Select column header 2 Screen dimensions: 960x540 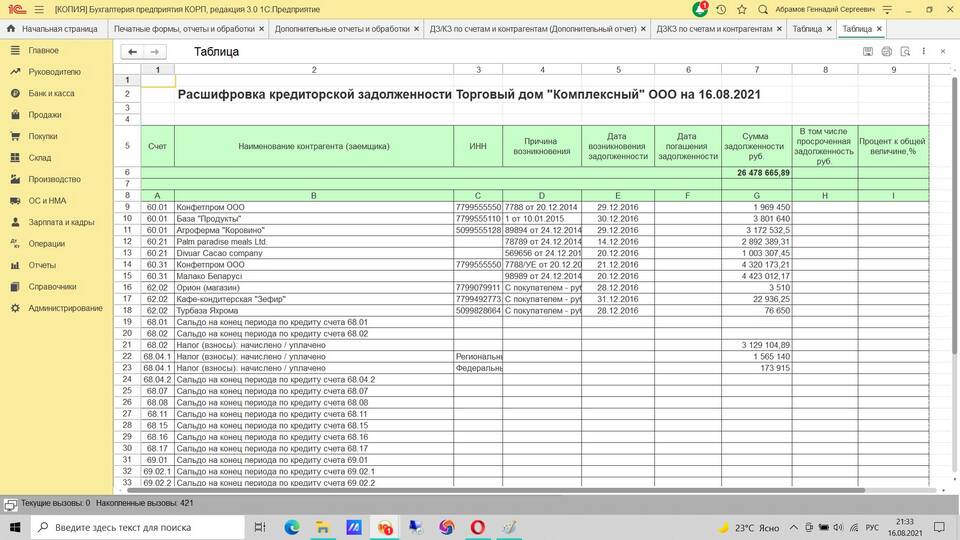point(314,70)
